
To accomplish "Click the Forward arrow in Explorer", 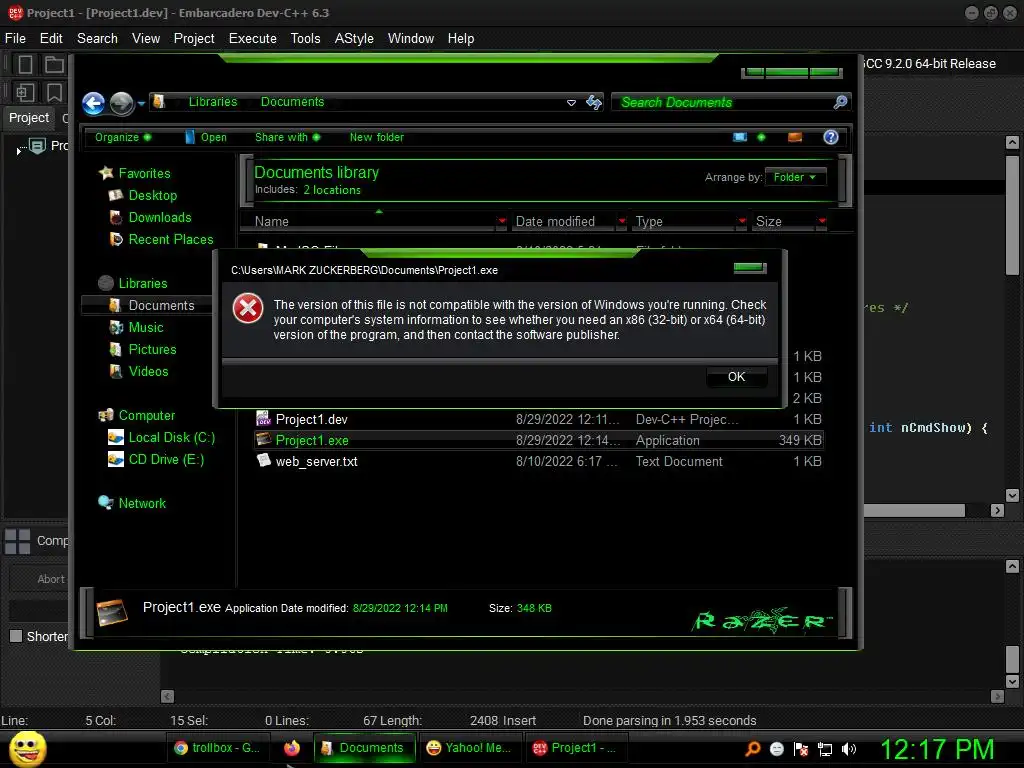I will pyautogui.click(x=121, y=103).
